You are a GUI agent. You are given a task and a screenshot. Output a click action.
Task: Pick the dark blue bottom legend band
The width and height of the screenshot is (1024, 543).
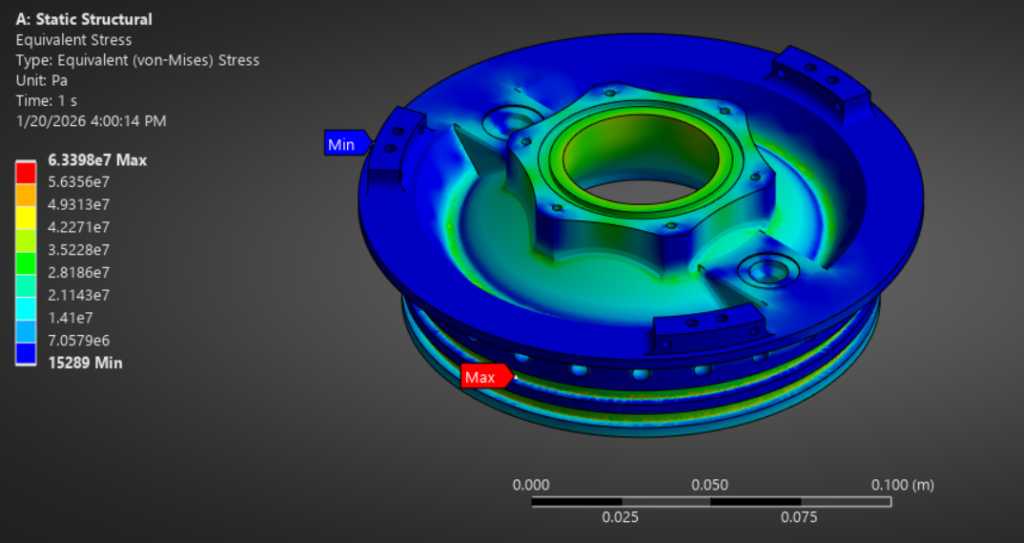27,352
